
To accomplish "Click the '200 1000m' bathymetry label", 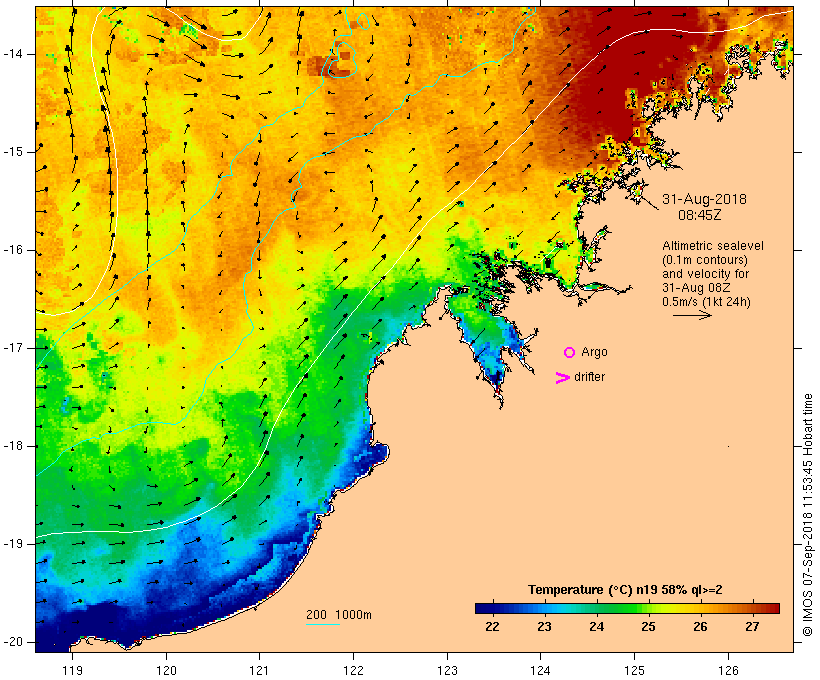I will point(339,615).
